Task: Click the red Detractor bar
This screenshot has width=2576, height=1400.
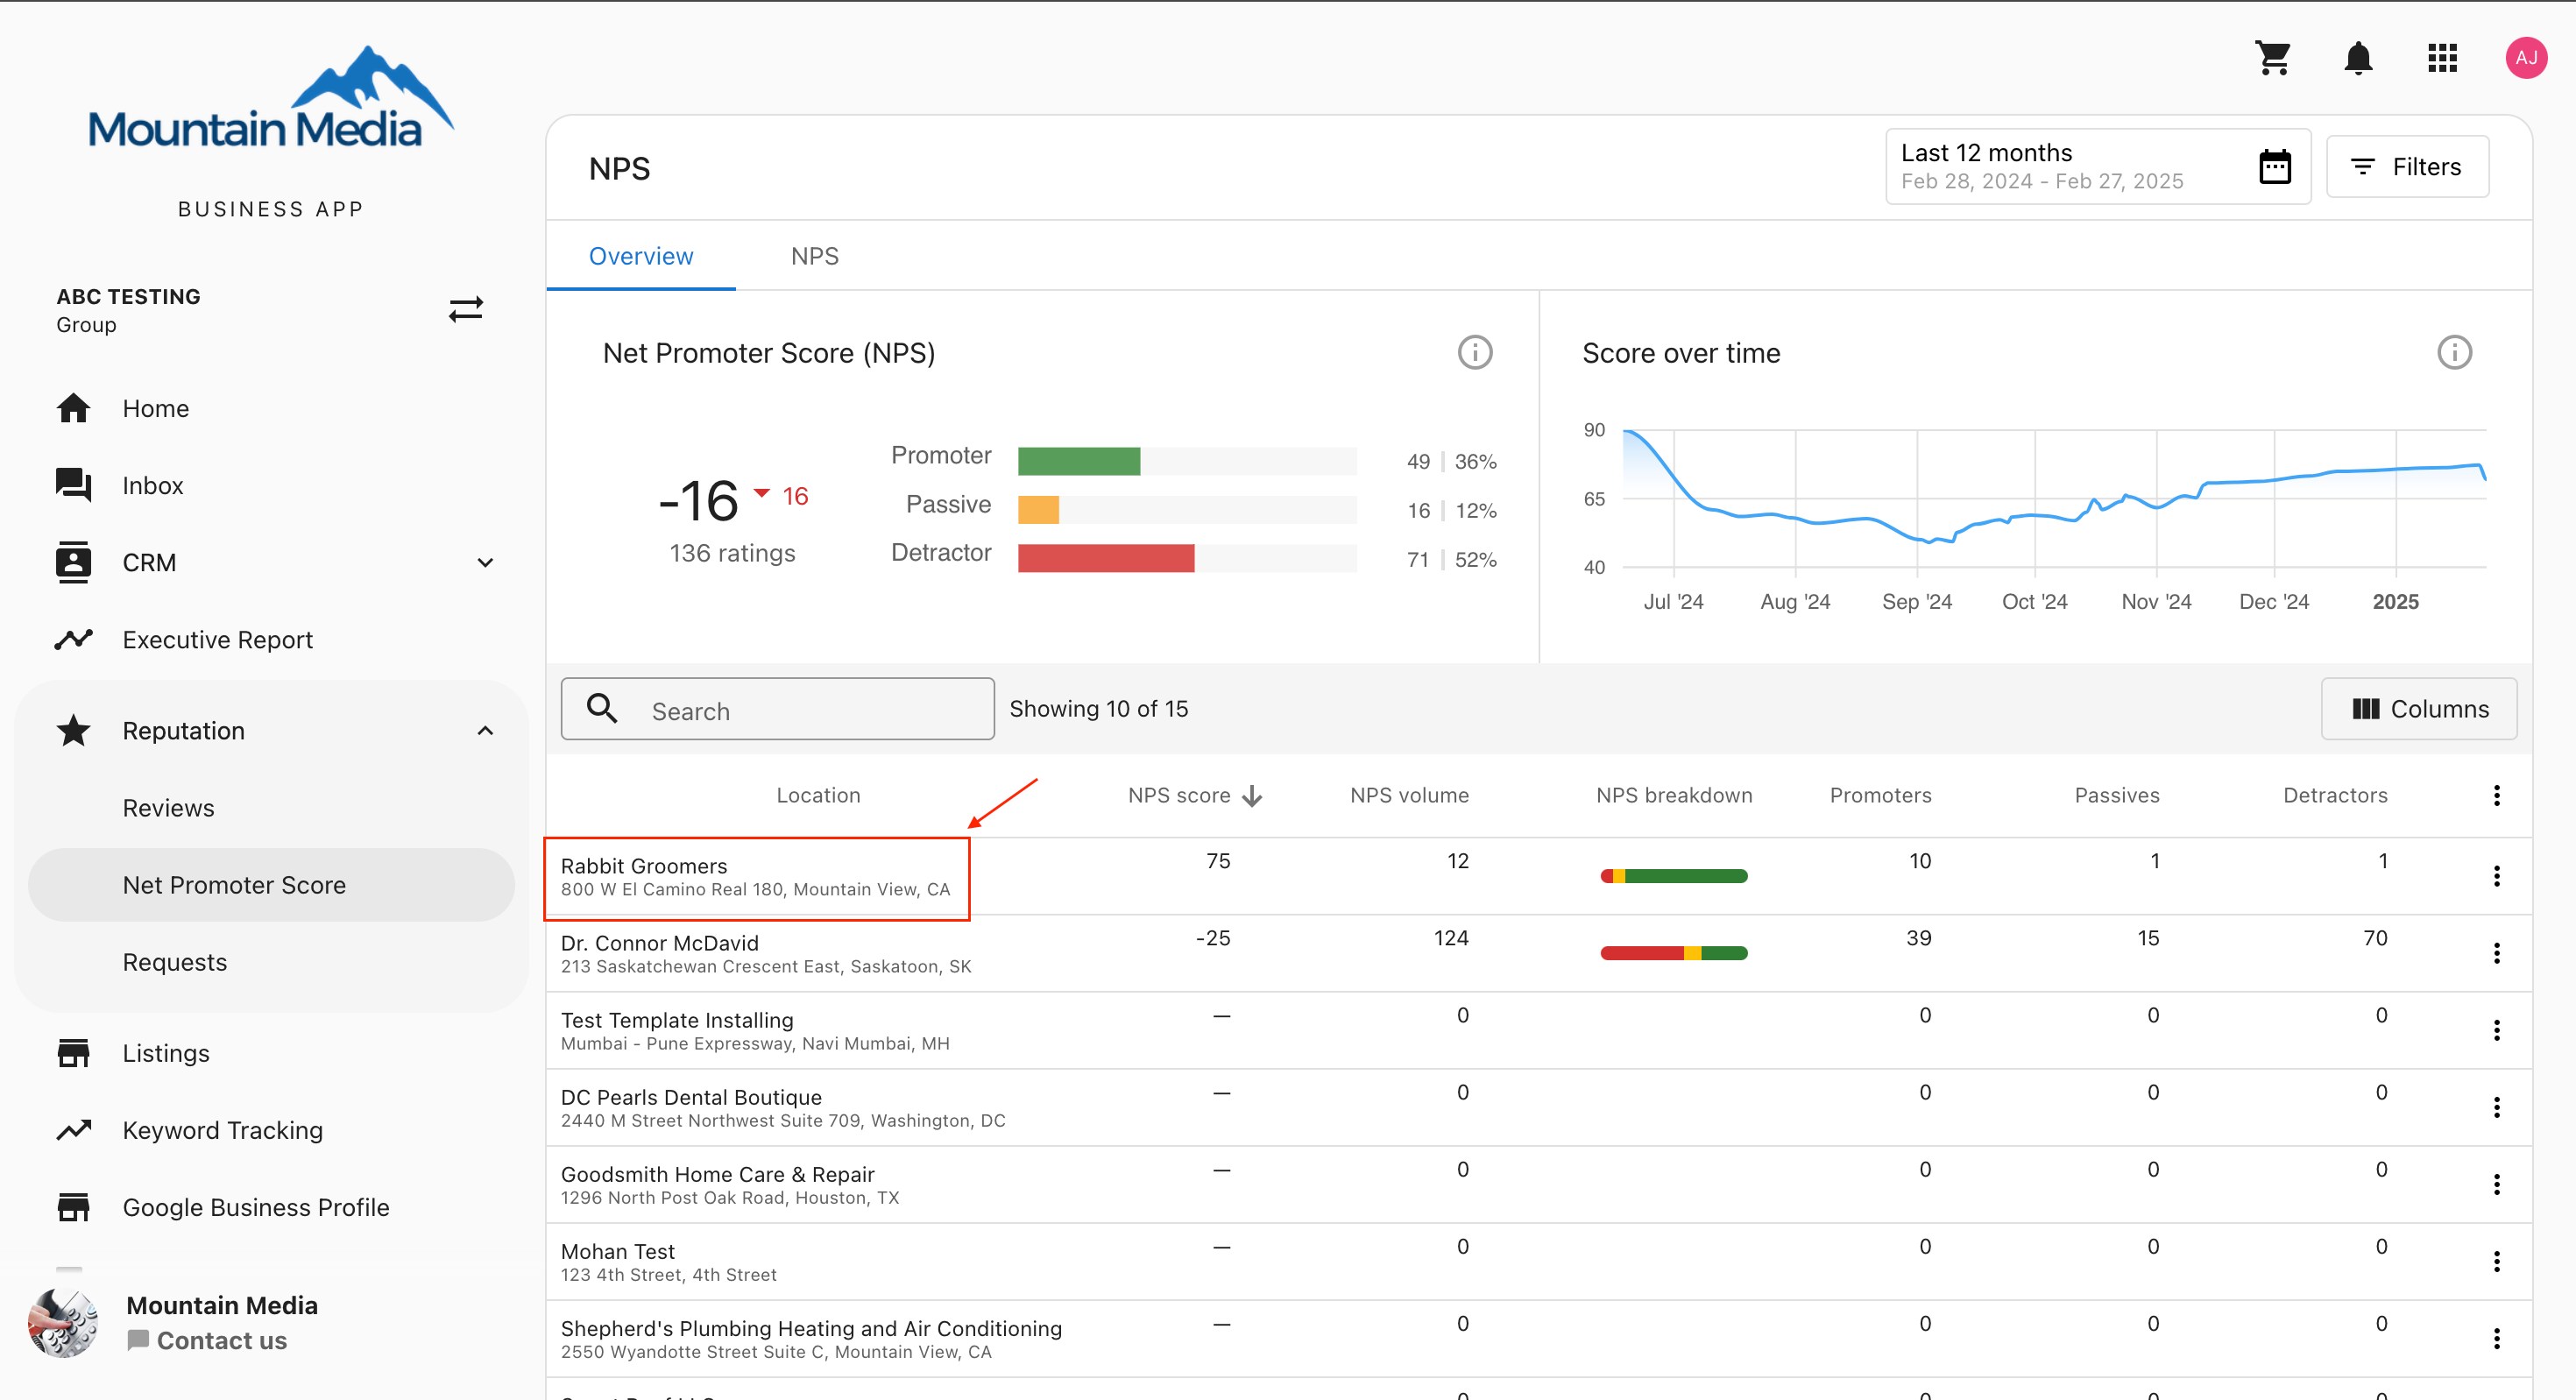Action: 1105,558
